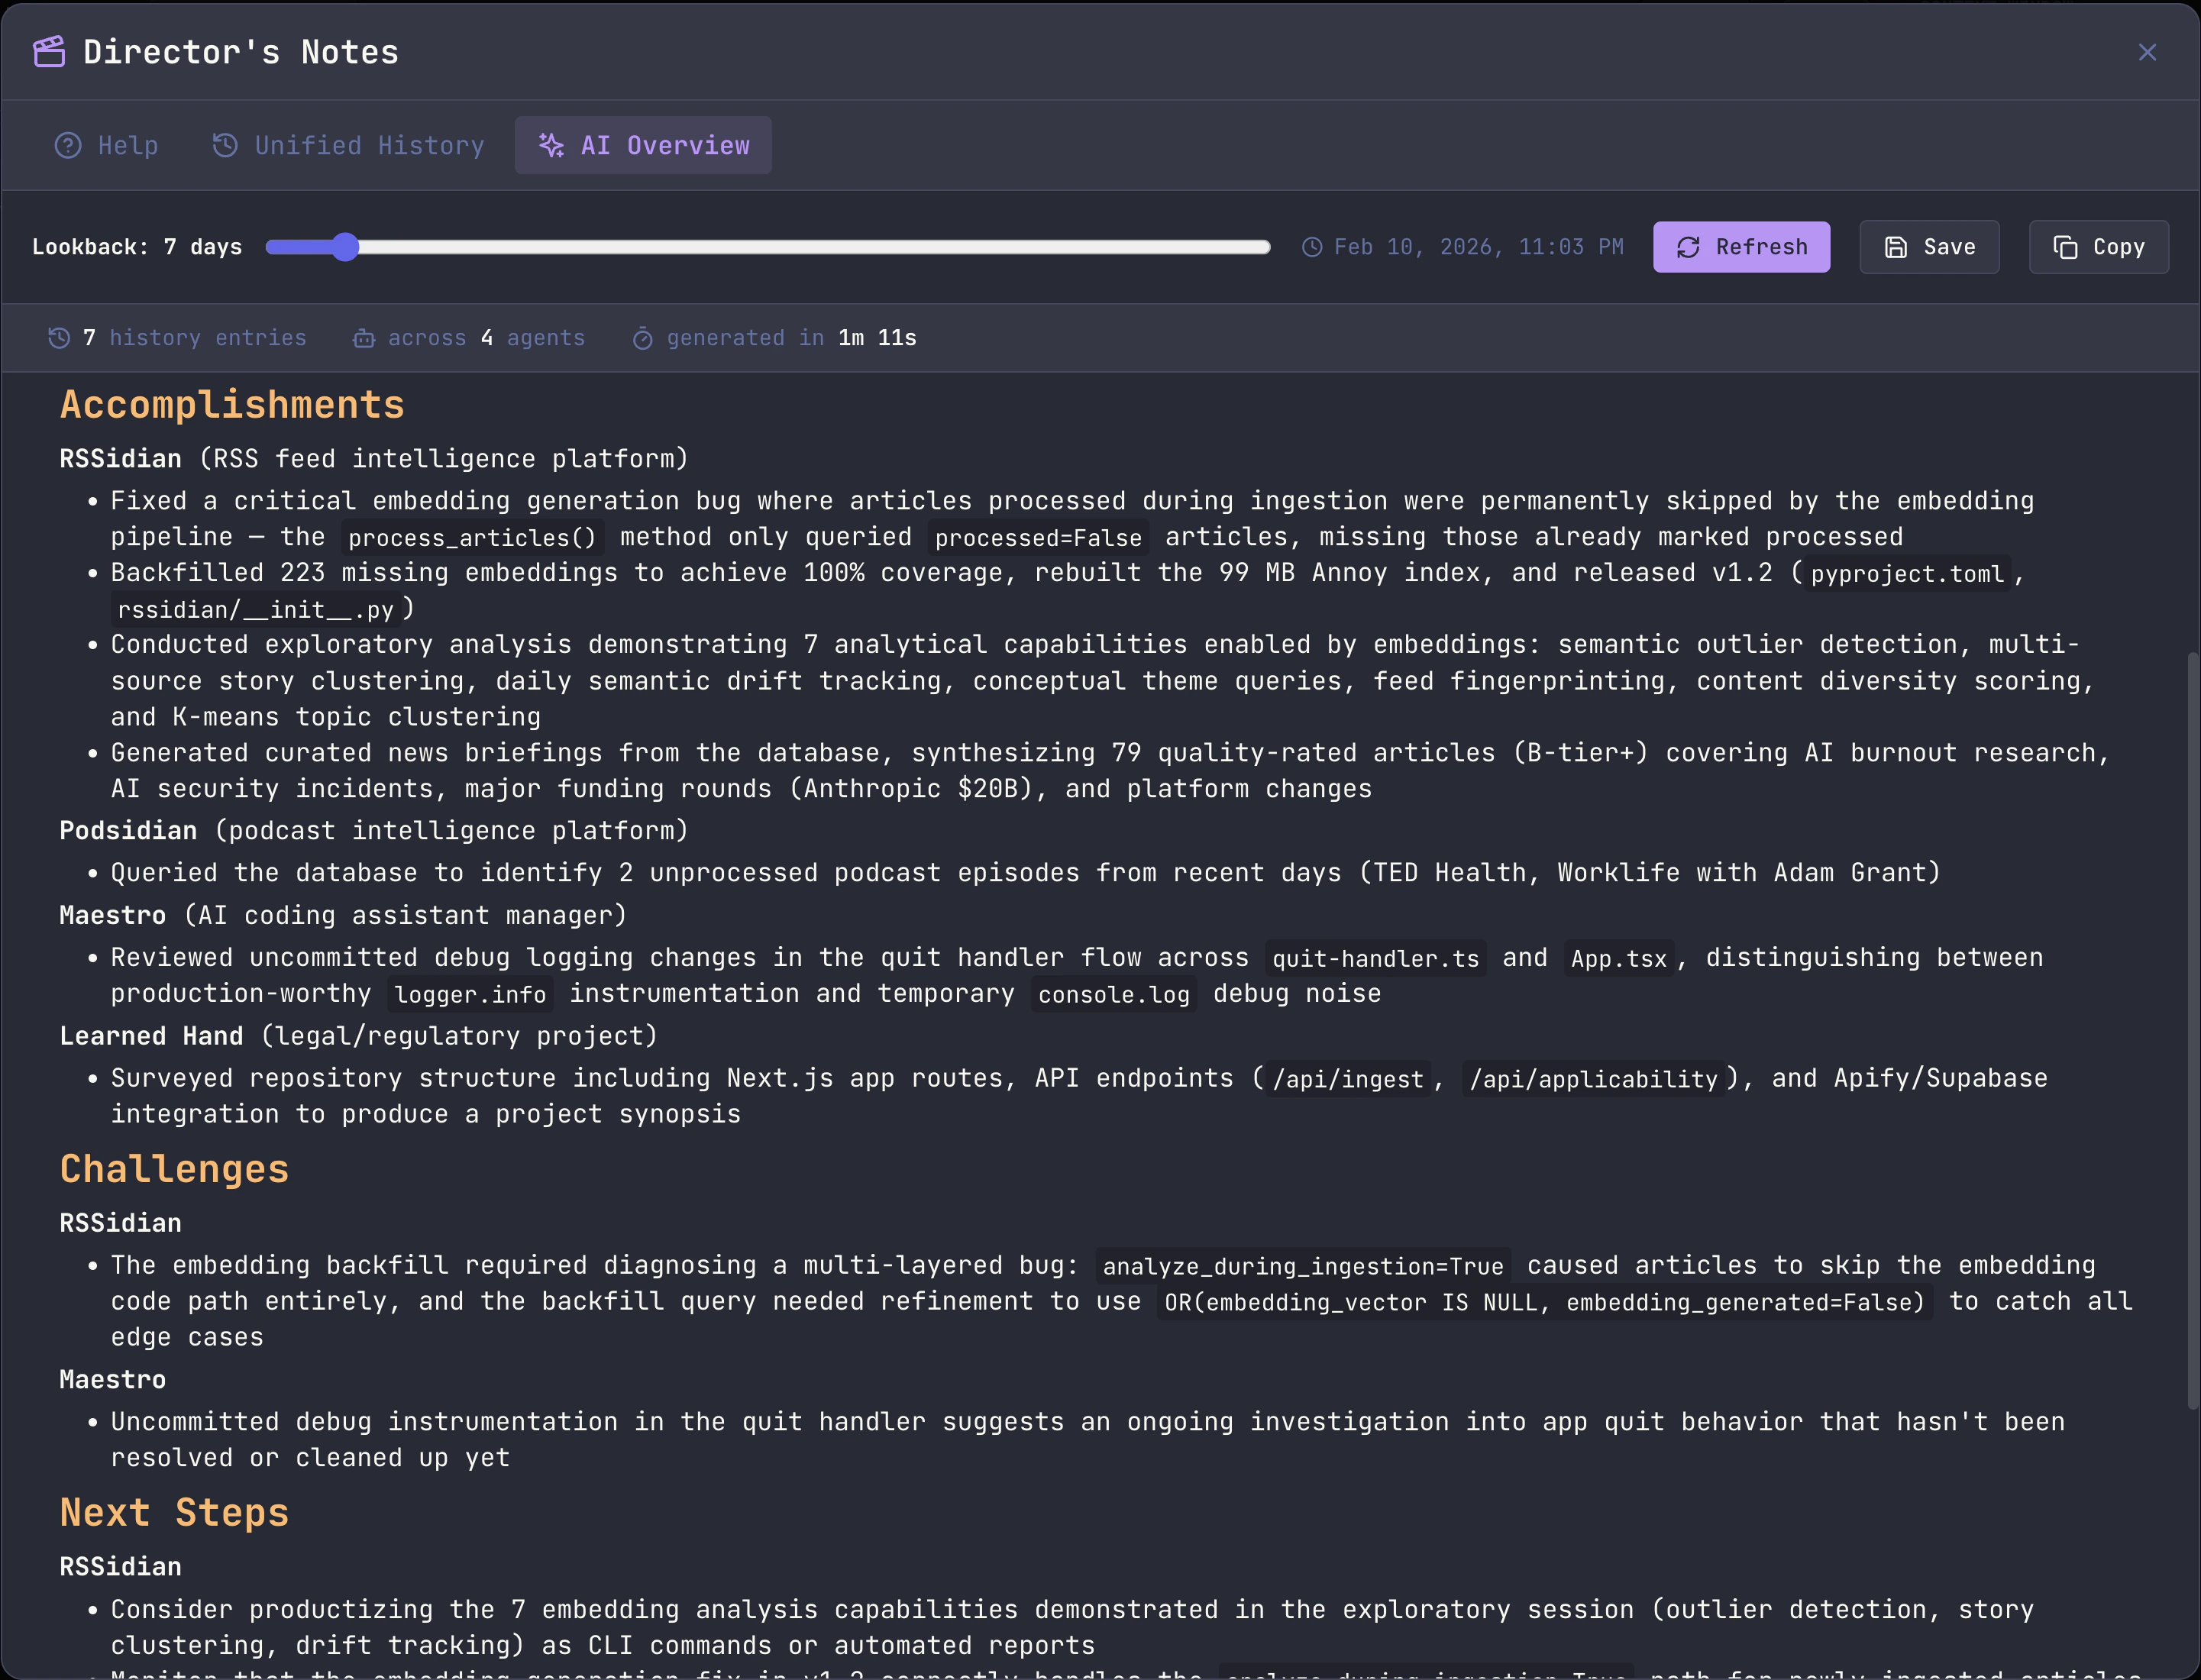
Task: Click the history icon beside 7 history entries
Action: [x=59, y=338]
